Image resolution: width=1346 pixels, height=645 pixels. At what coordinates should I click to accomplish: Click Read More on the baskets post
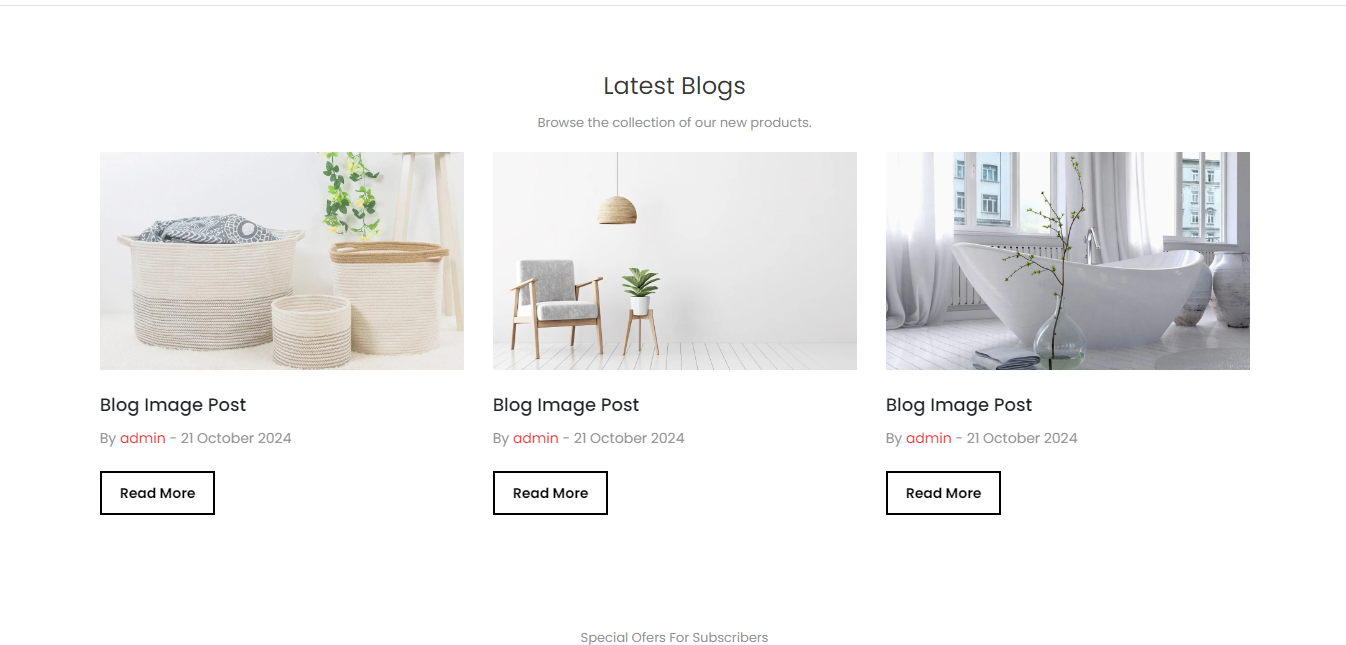tap(157, 493)
